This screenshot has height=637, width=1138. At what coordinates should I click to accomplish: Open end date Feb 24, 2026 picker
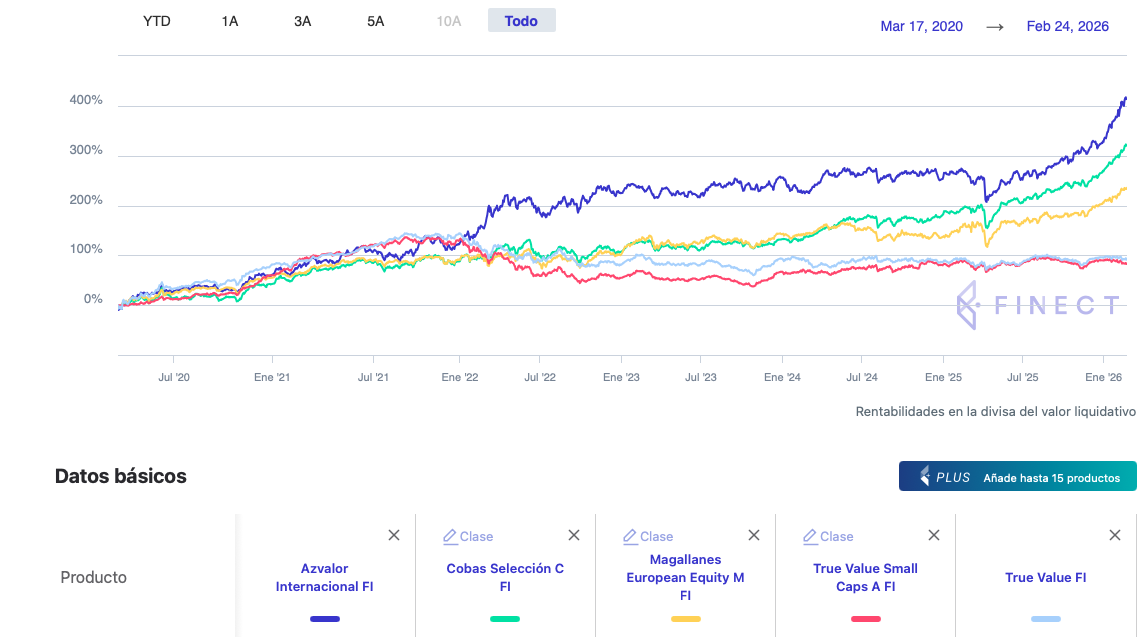pos(1067,27)
